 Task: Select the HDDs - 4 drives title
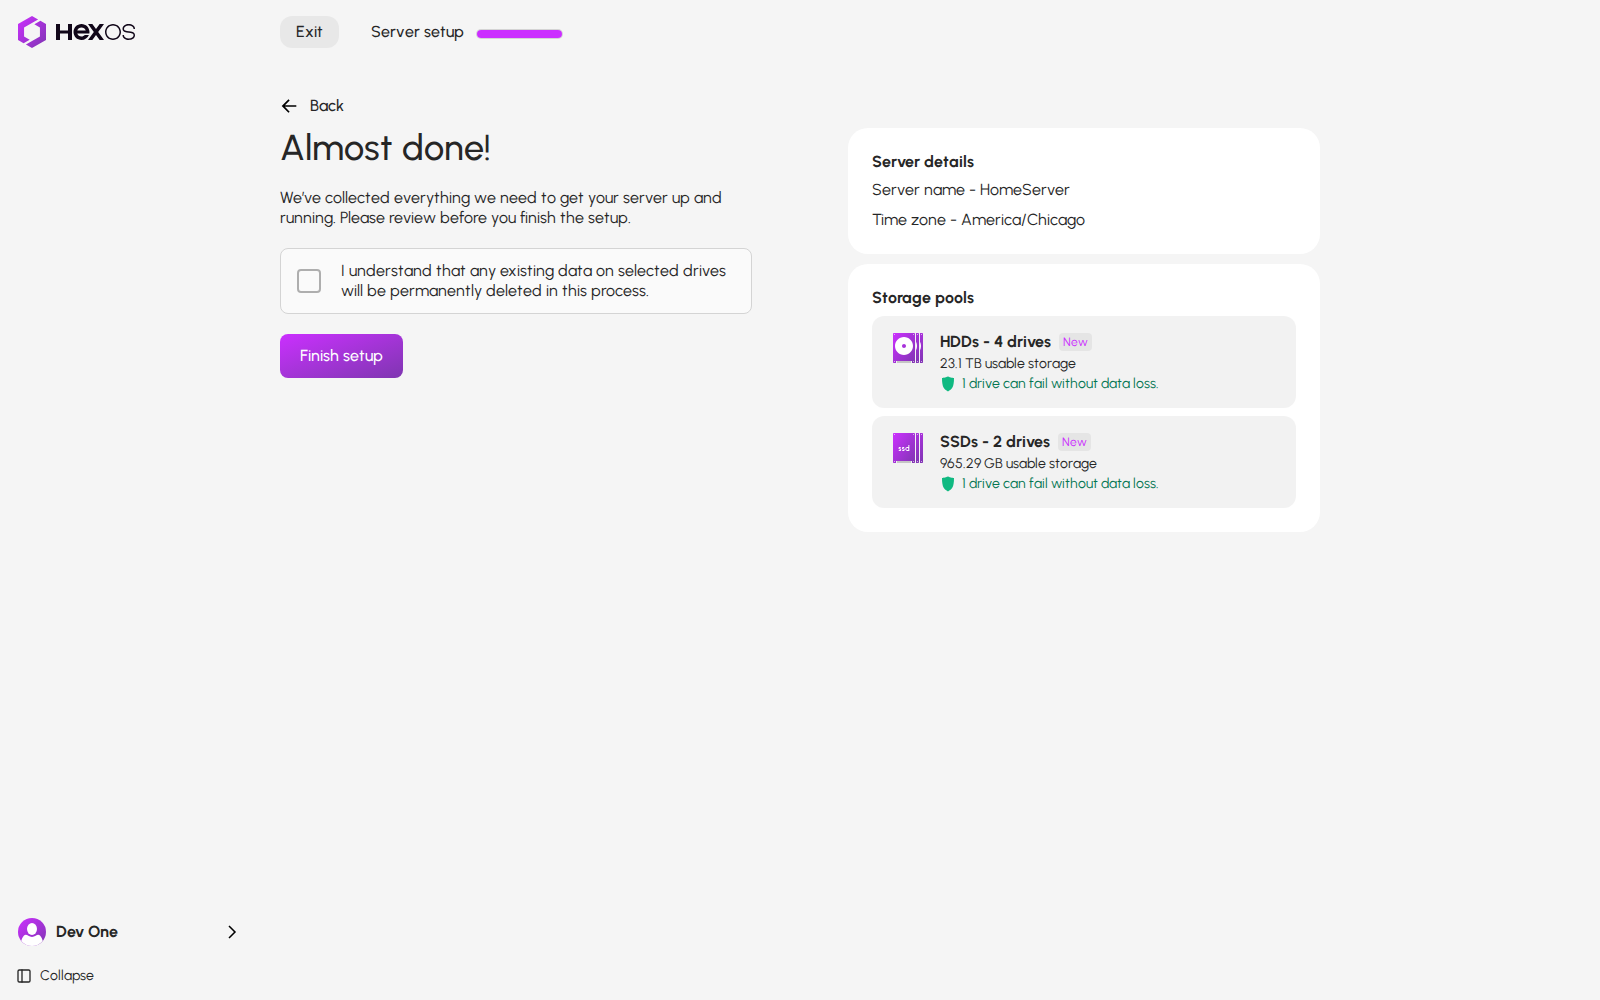[995, 342]
